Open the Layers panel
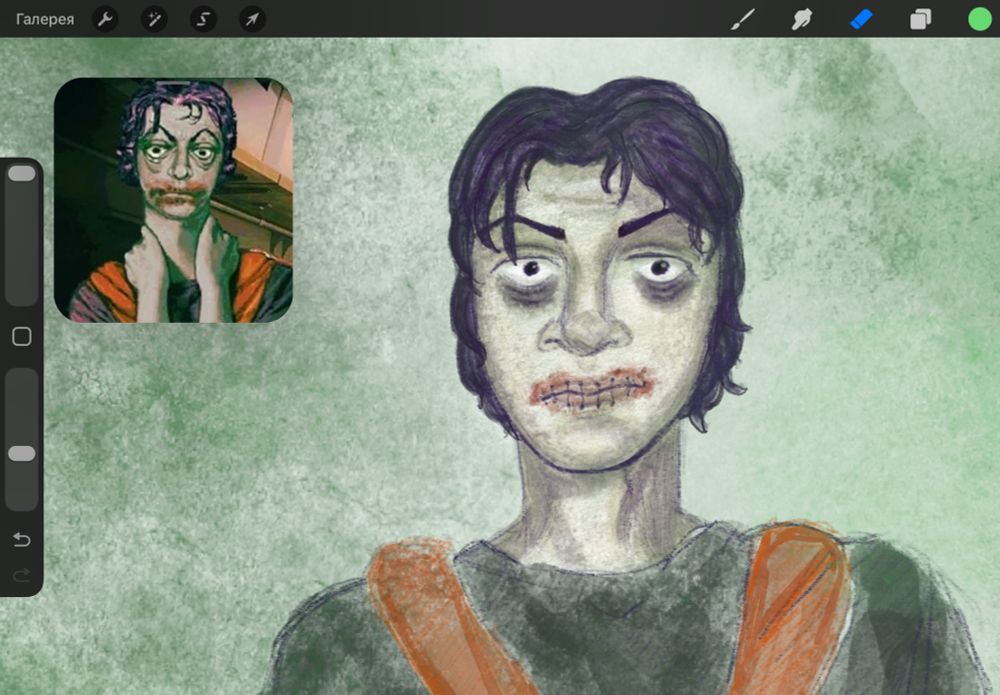Screen dimensions: 1000x695 920,19
